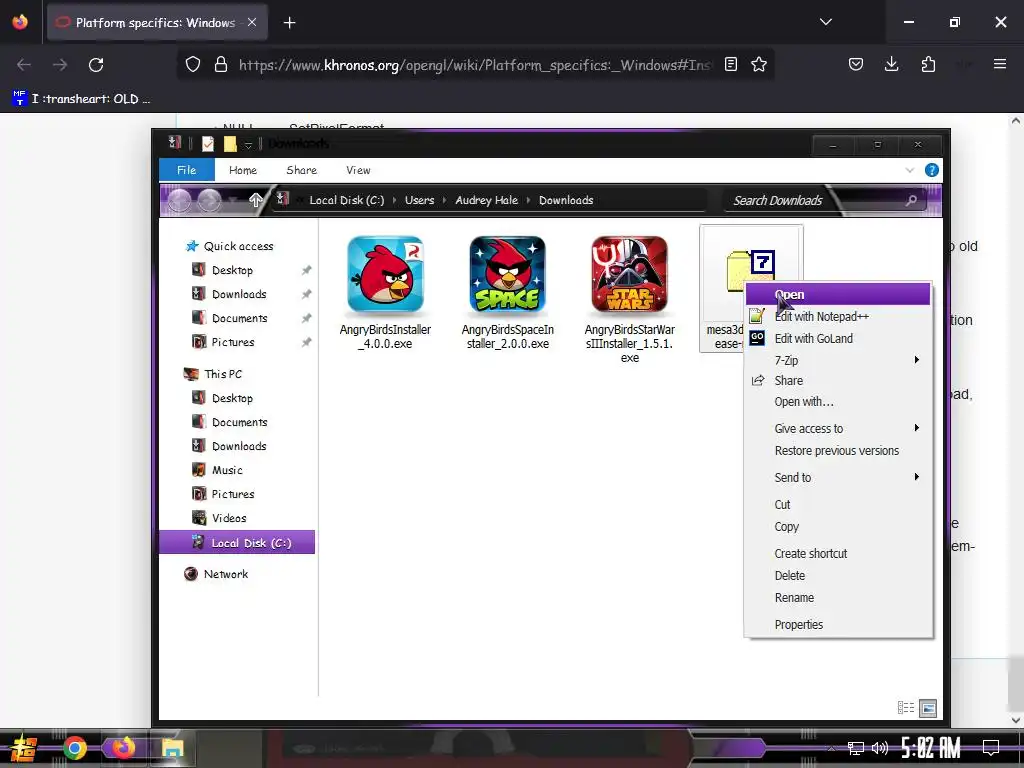The height and width of the screenshot is (768, 1024).
Task: Click Users in the address breadcrumb
Action: tap(419, 200)
